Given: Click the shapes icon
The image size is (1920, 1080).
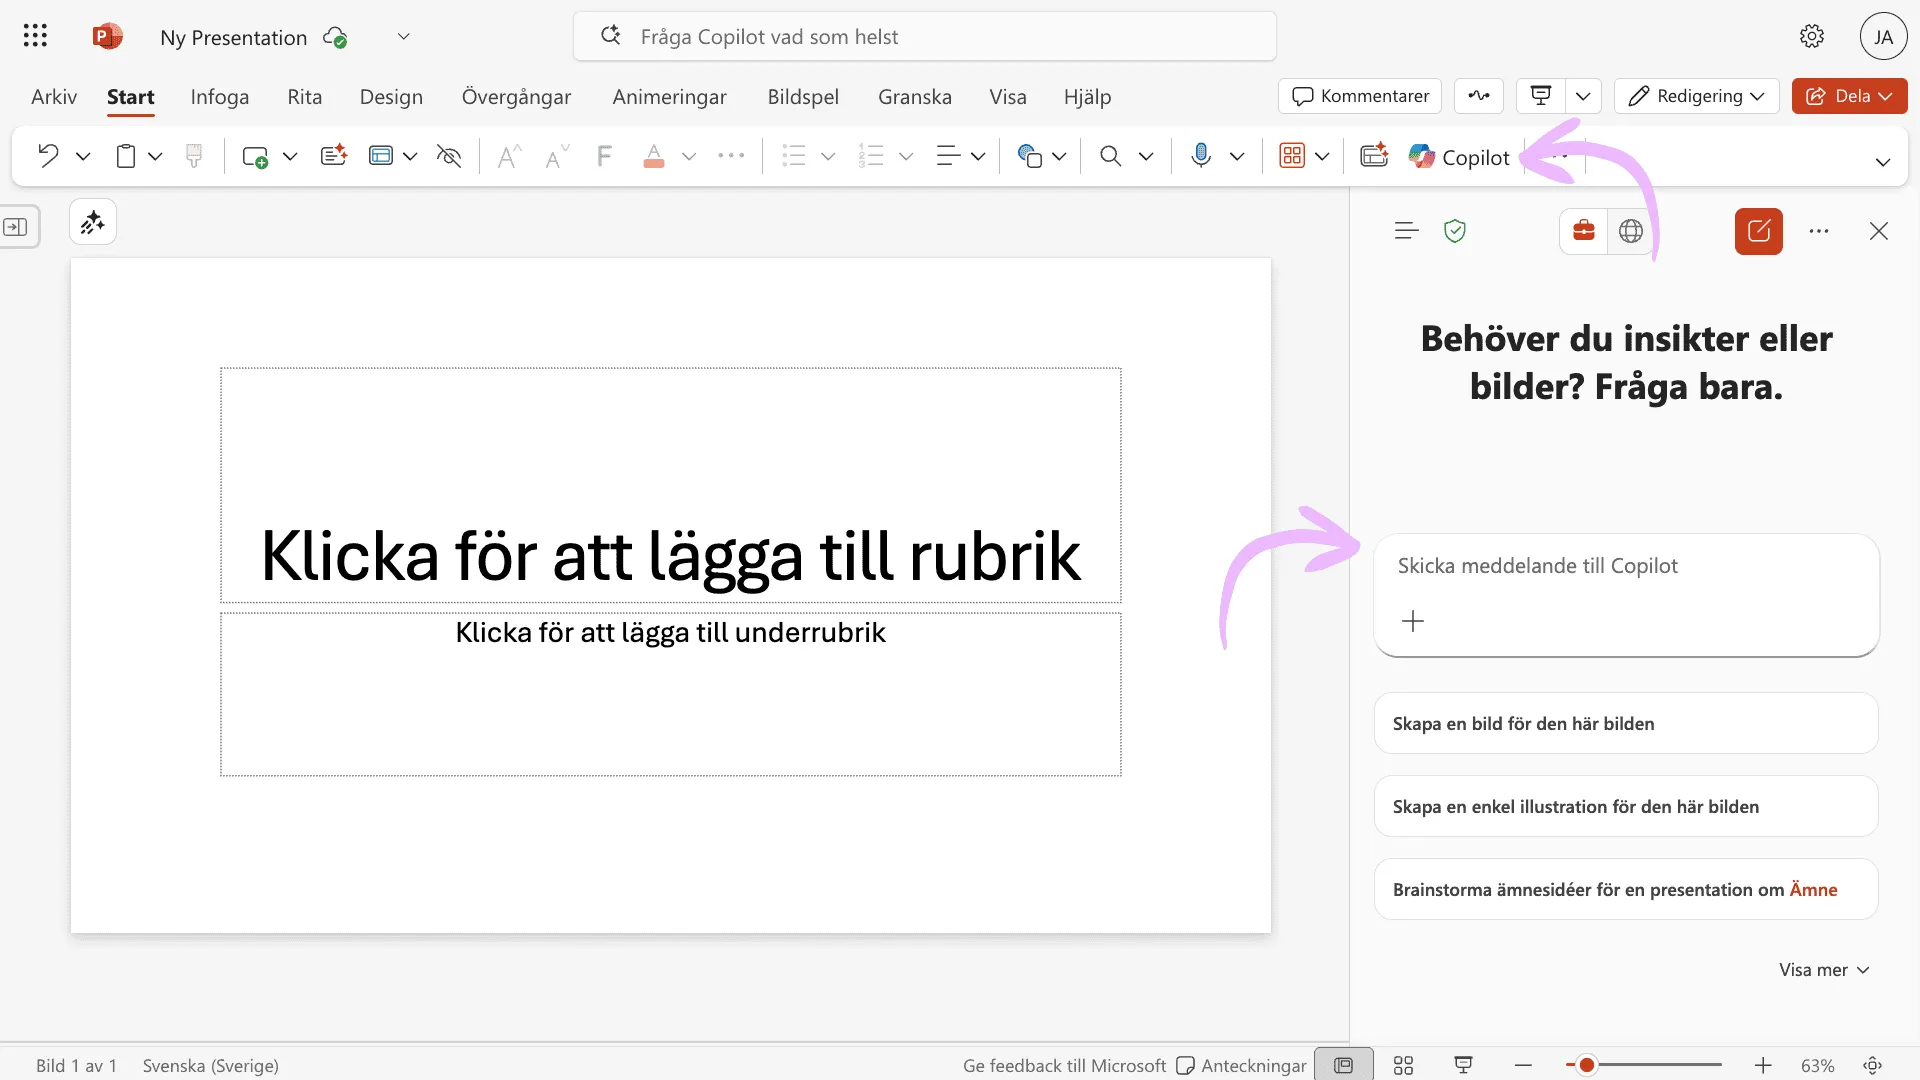Looking at the screenshot, I should (x=1030, y=156).
